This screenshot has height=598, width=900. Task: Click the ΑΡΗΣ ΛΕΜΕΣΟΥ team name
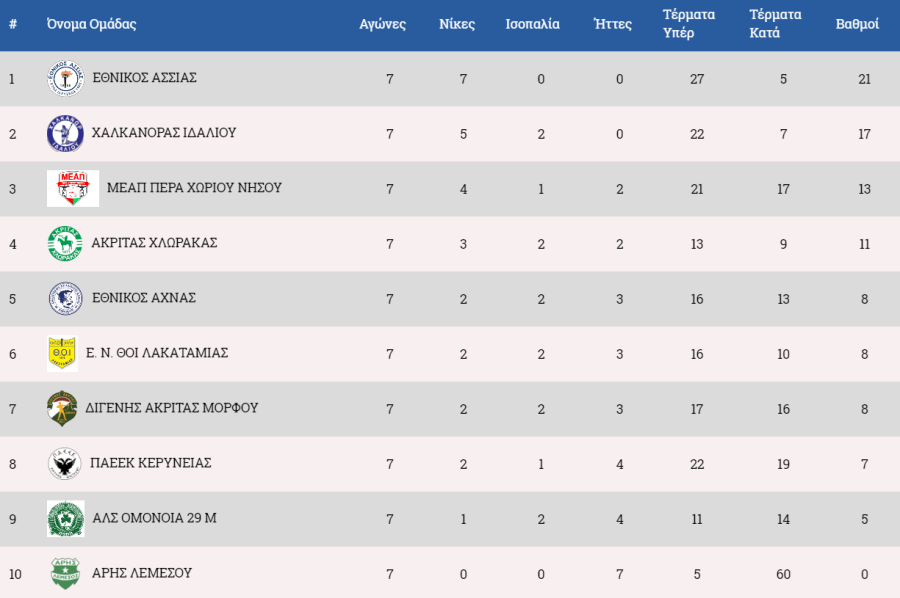click(142, 573)
